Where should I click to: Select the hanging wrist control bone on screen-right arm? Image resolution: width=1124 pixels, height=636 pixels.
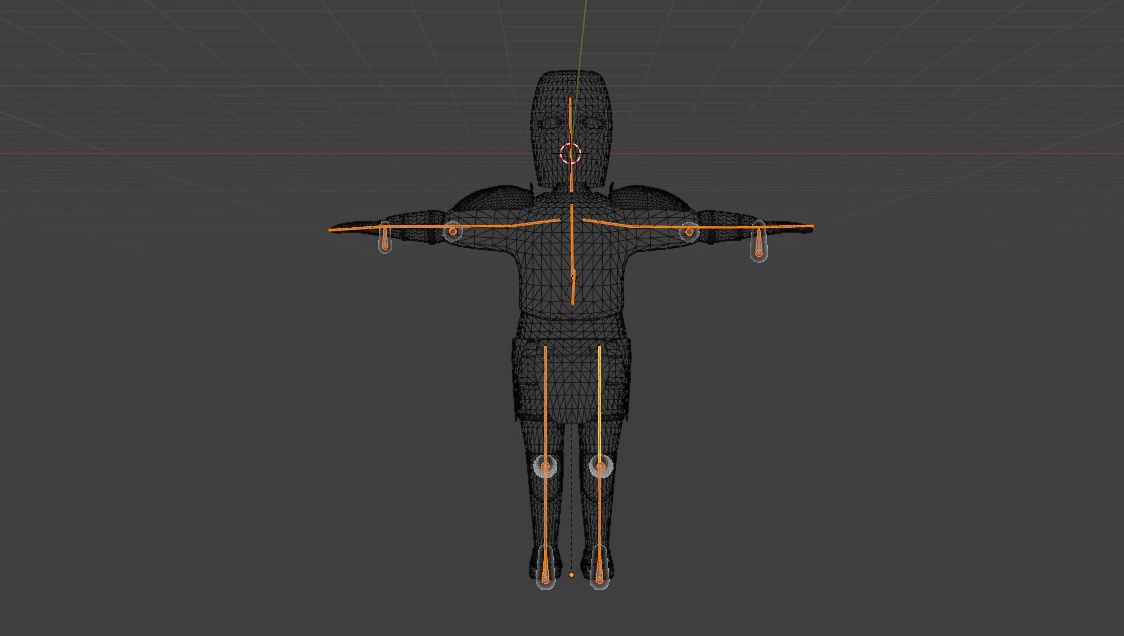[758, 241]
